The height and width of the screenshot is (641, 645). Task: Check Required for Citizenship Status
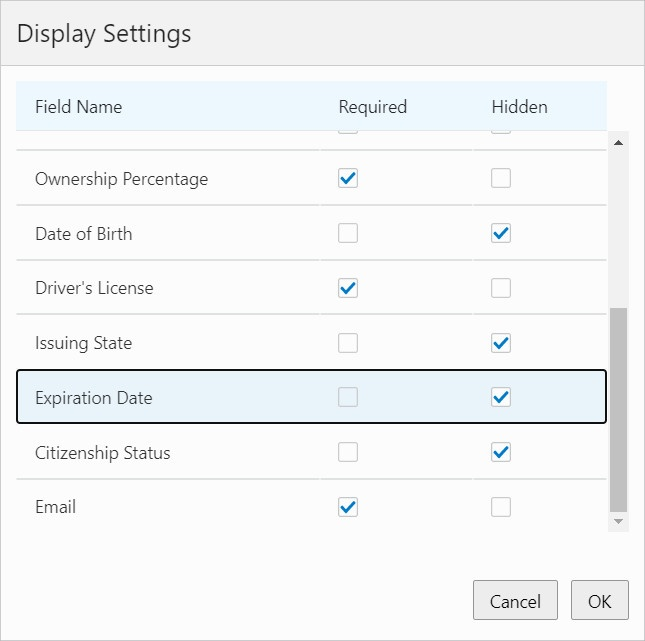tap(348, 452)
